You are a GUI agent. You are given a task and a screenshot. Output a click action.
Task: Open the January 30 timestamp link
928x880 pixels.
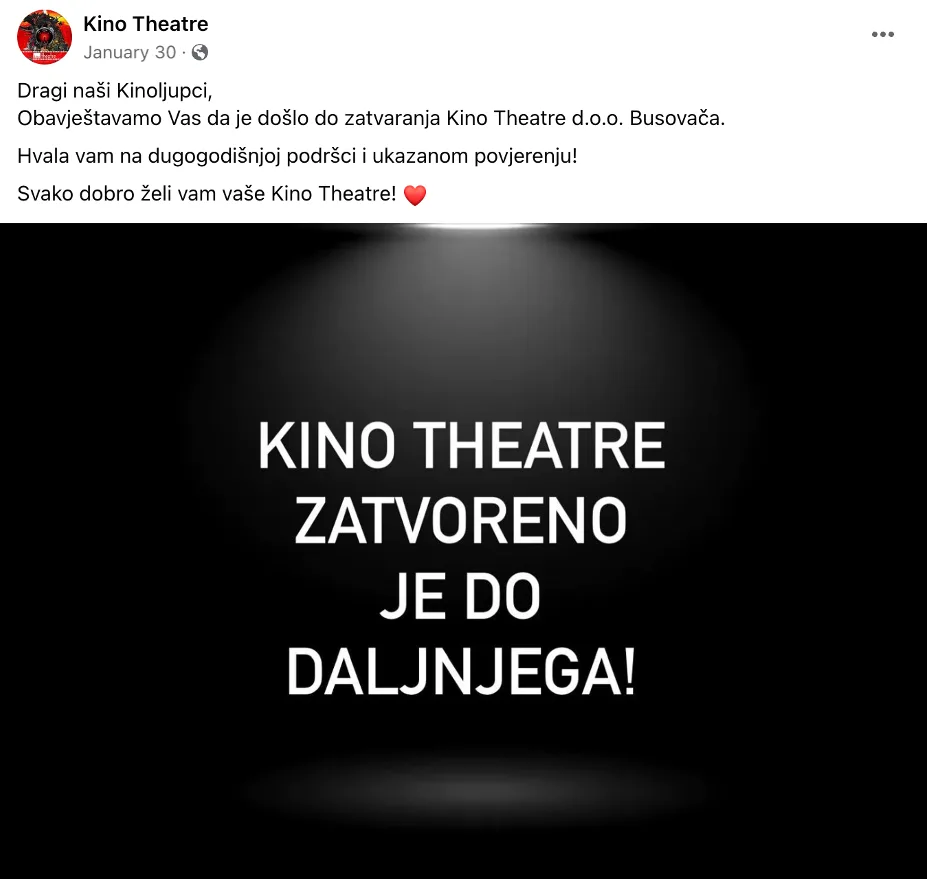(130, 53)
